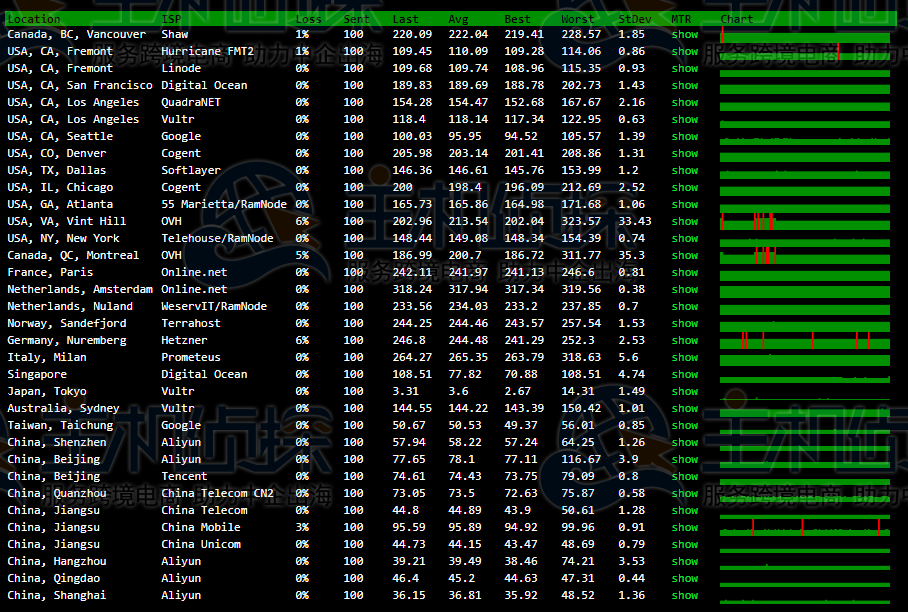Click show for Jiangsu China Mobile row
Image resolution: width=908 pixels, height=612 pixels.
(684, 528)
